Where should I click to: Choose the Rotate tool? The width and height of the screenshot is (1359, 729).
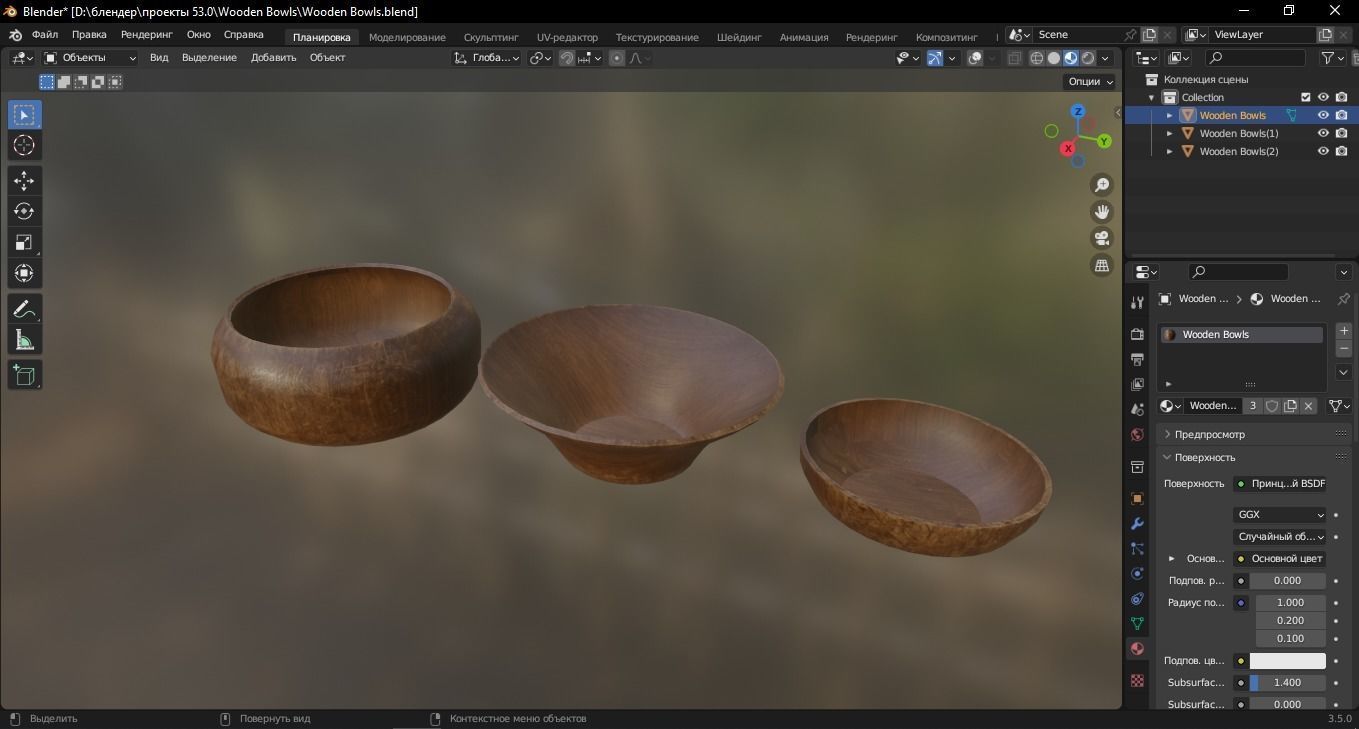pyautogui.click(x=24, y=212)
